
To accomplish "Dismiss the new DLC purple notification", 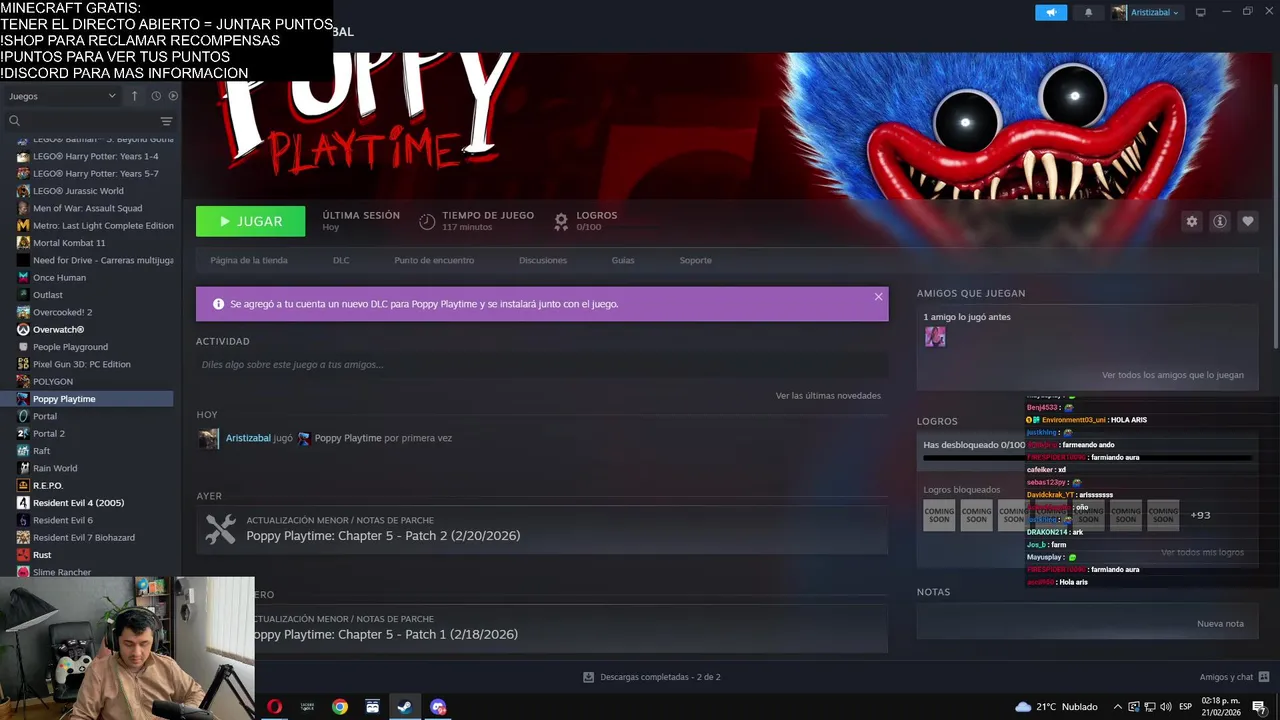I will 878,297.
